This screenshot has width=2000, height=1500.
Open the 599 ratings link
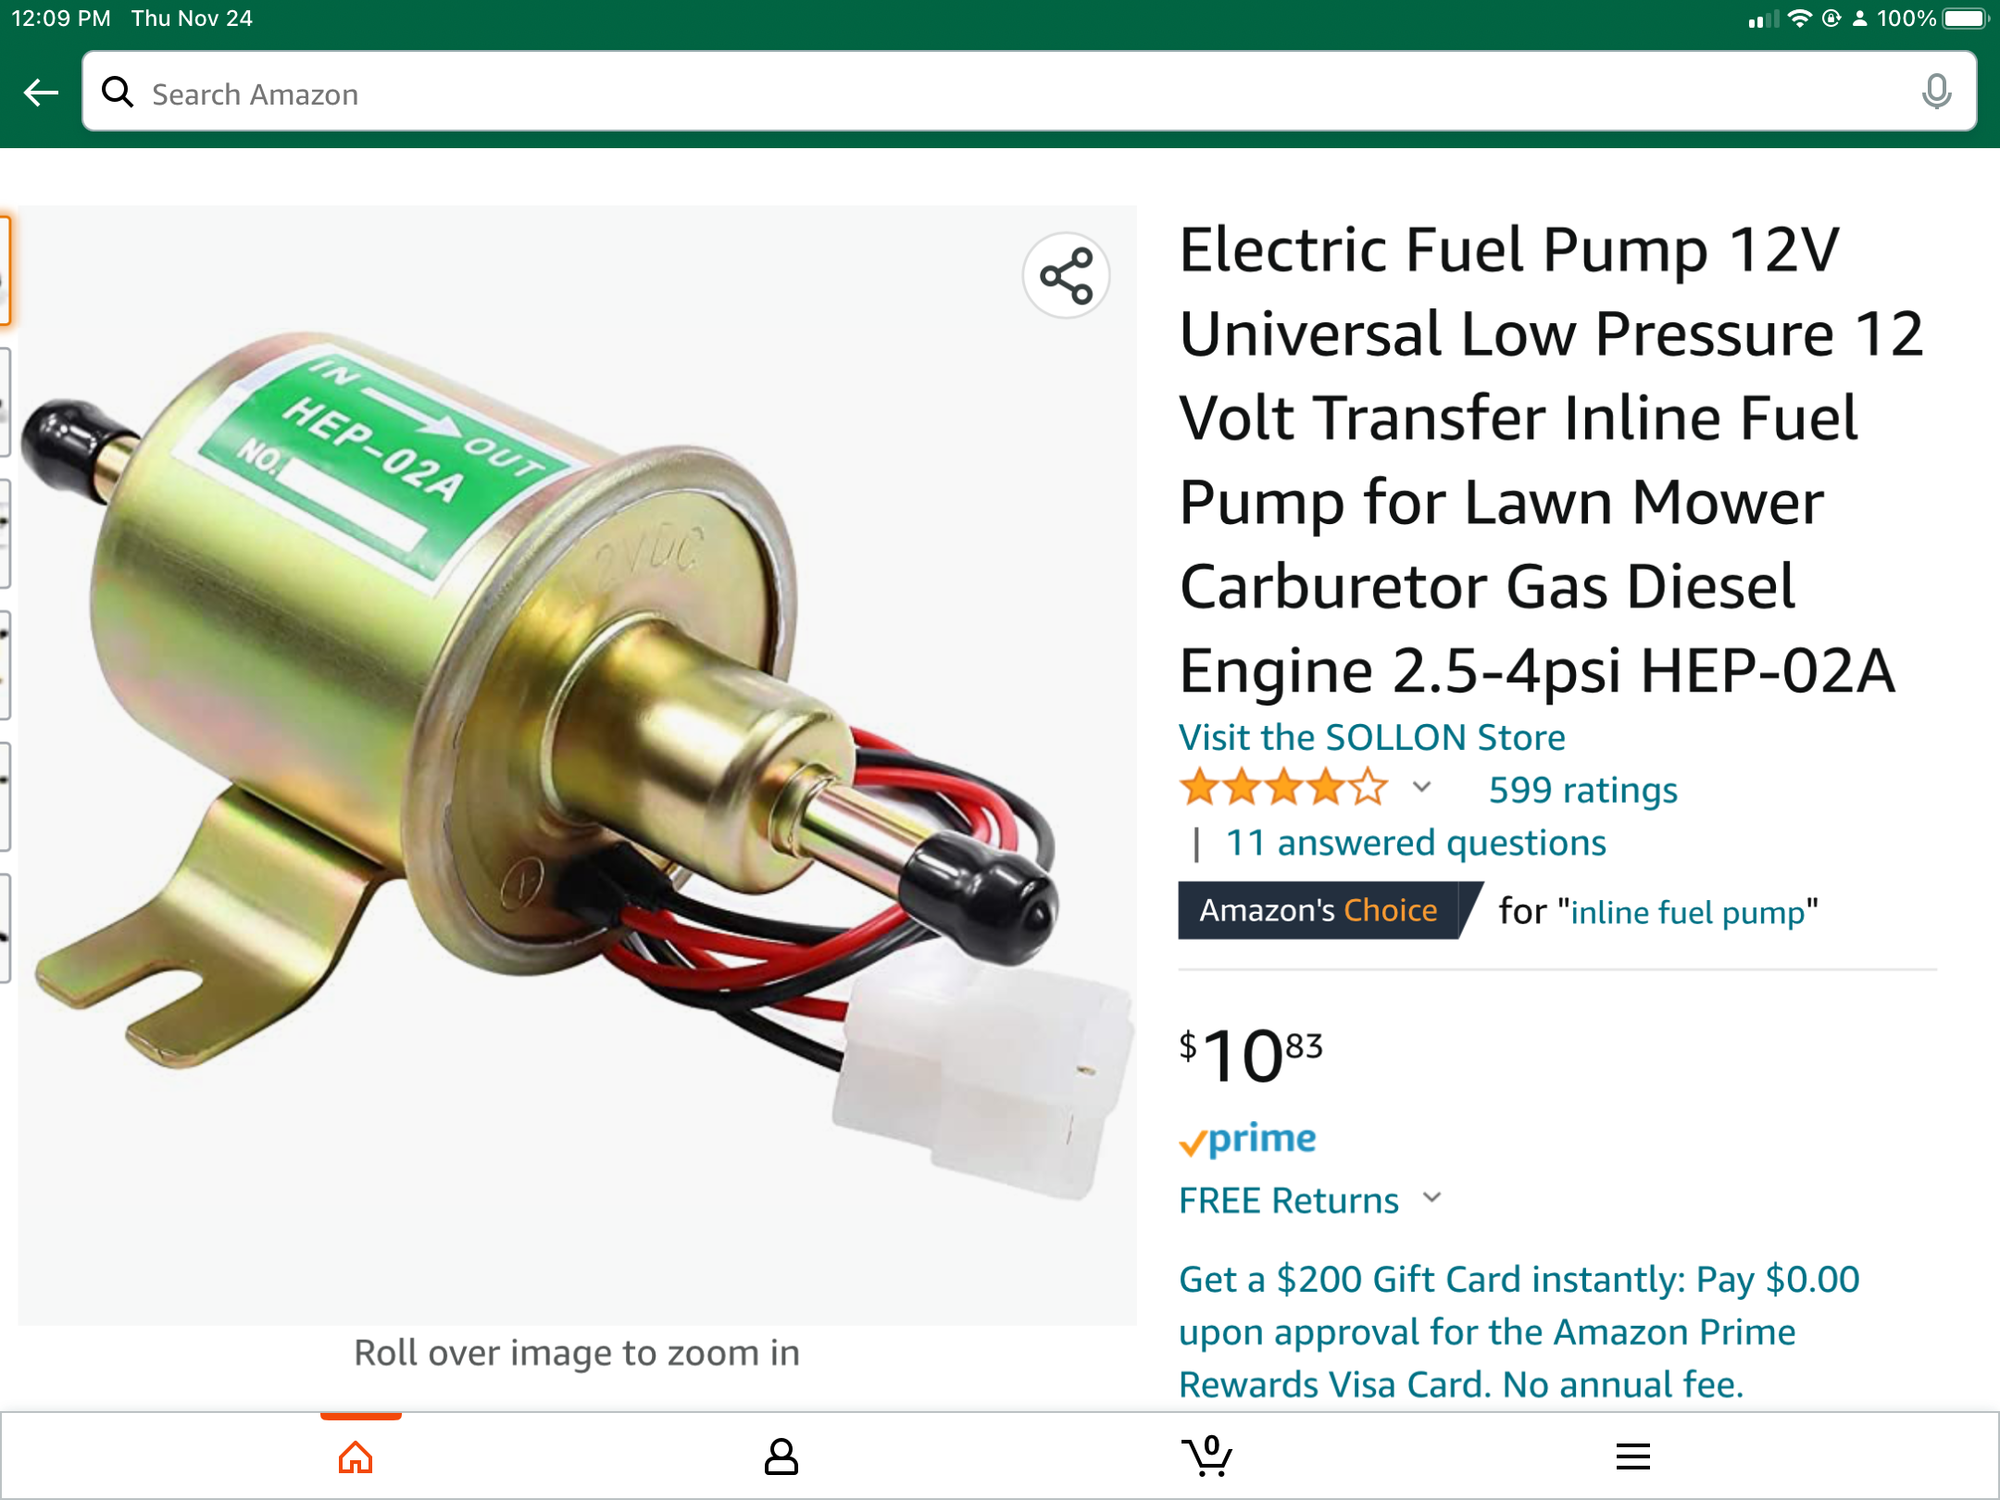[1583, 790]
